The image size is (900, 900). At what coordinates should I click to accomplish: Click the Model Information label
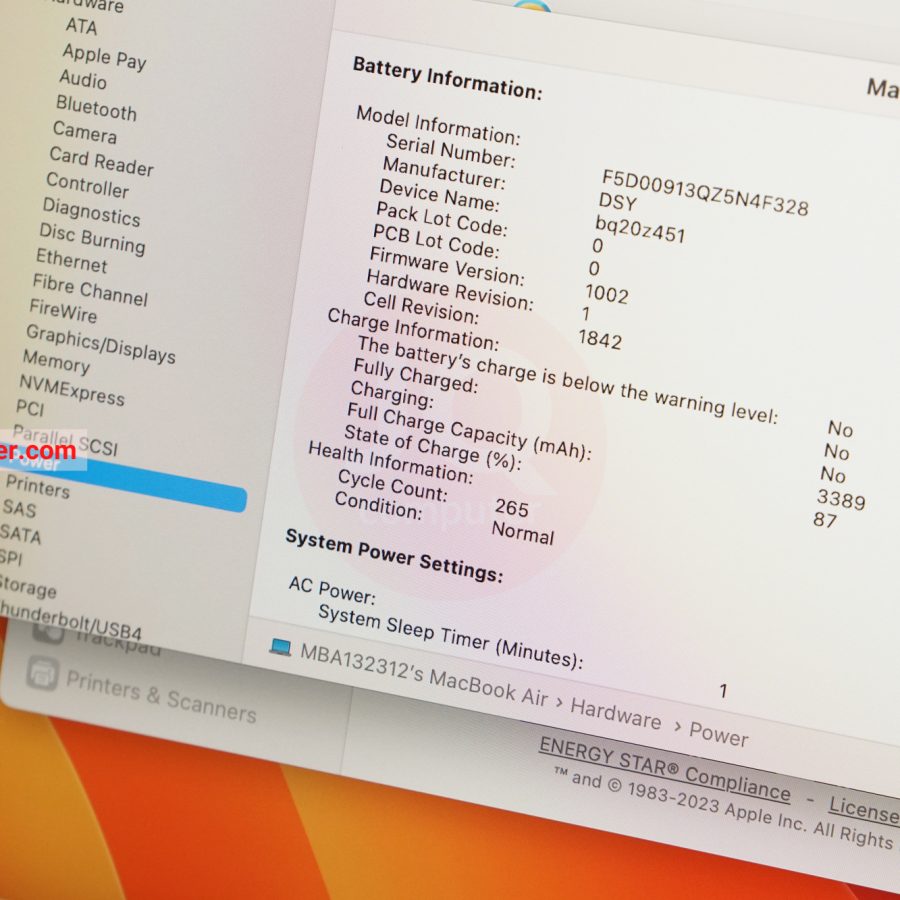[439, 125]
